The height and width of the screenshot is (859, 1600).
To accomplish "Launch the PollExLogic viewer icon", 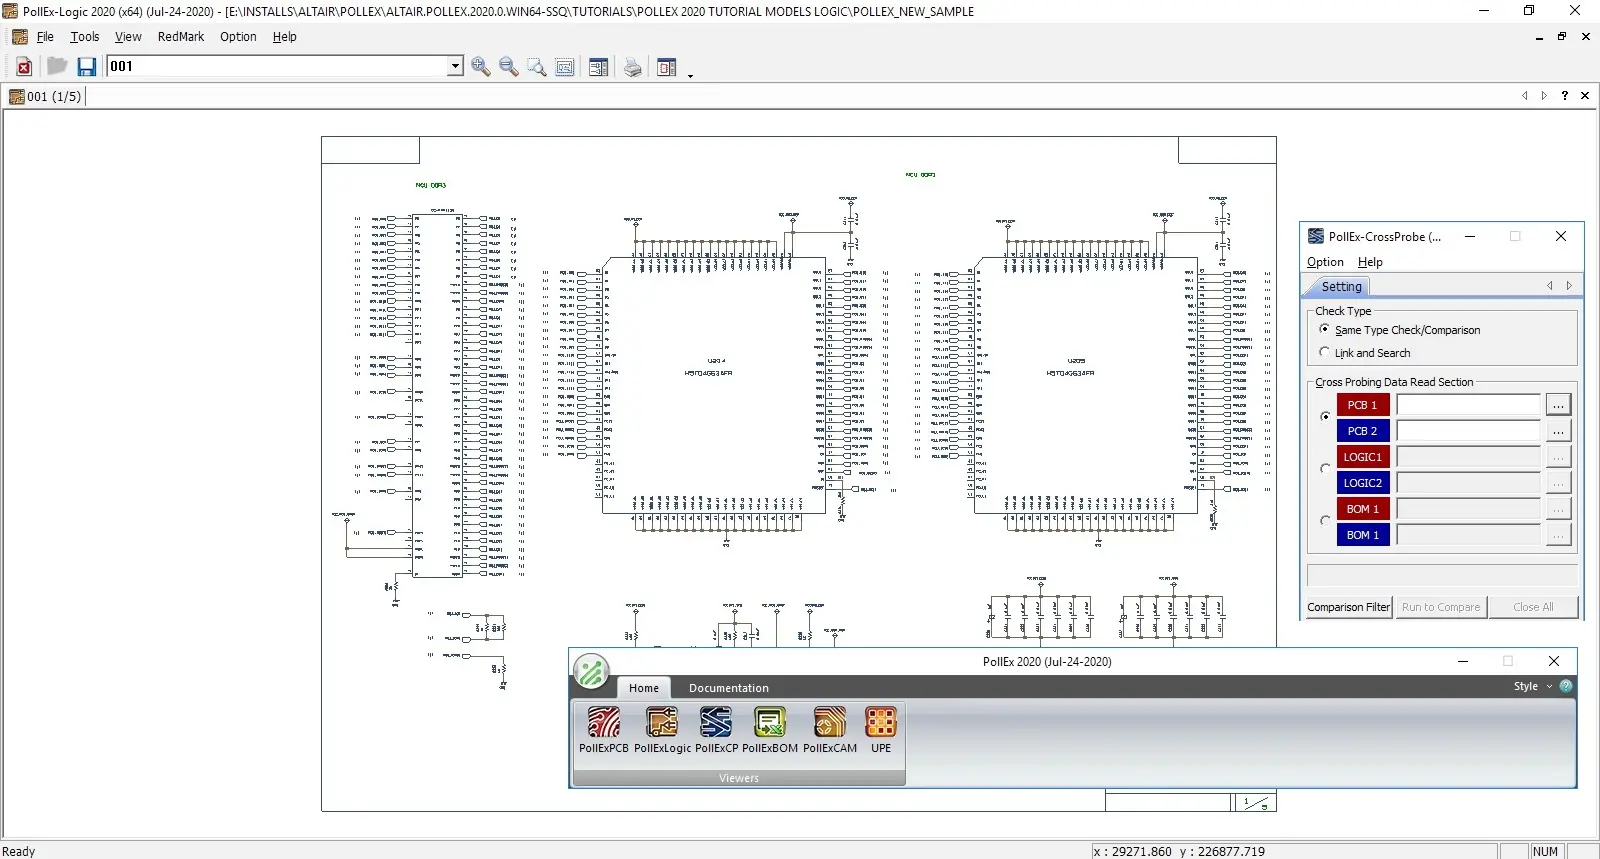I will (662, 730).
